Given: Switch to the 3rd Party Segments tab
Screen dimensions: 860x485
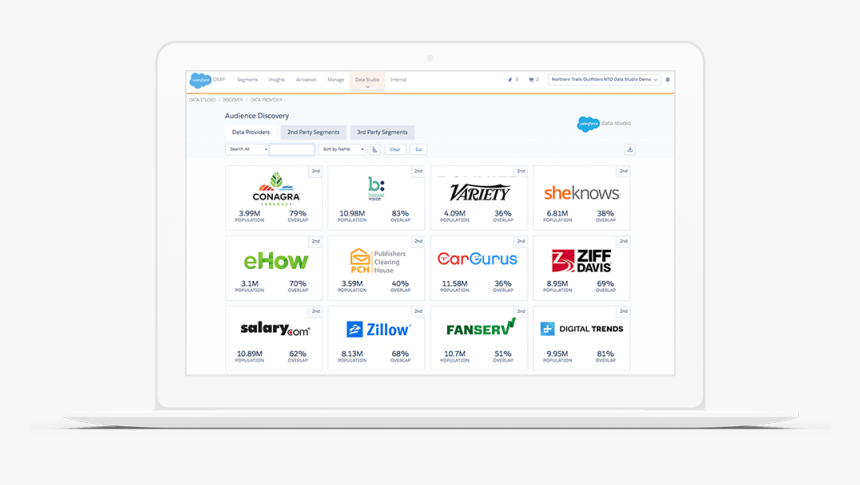Looking at the screenshot, I should [x=382, y=132].
